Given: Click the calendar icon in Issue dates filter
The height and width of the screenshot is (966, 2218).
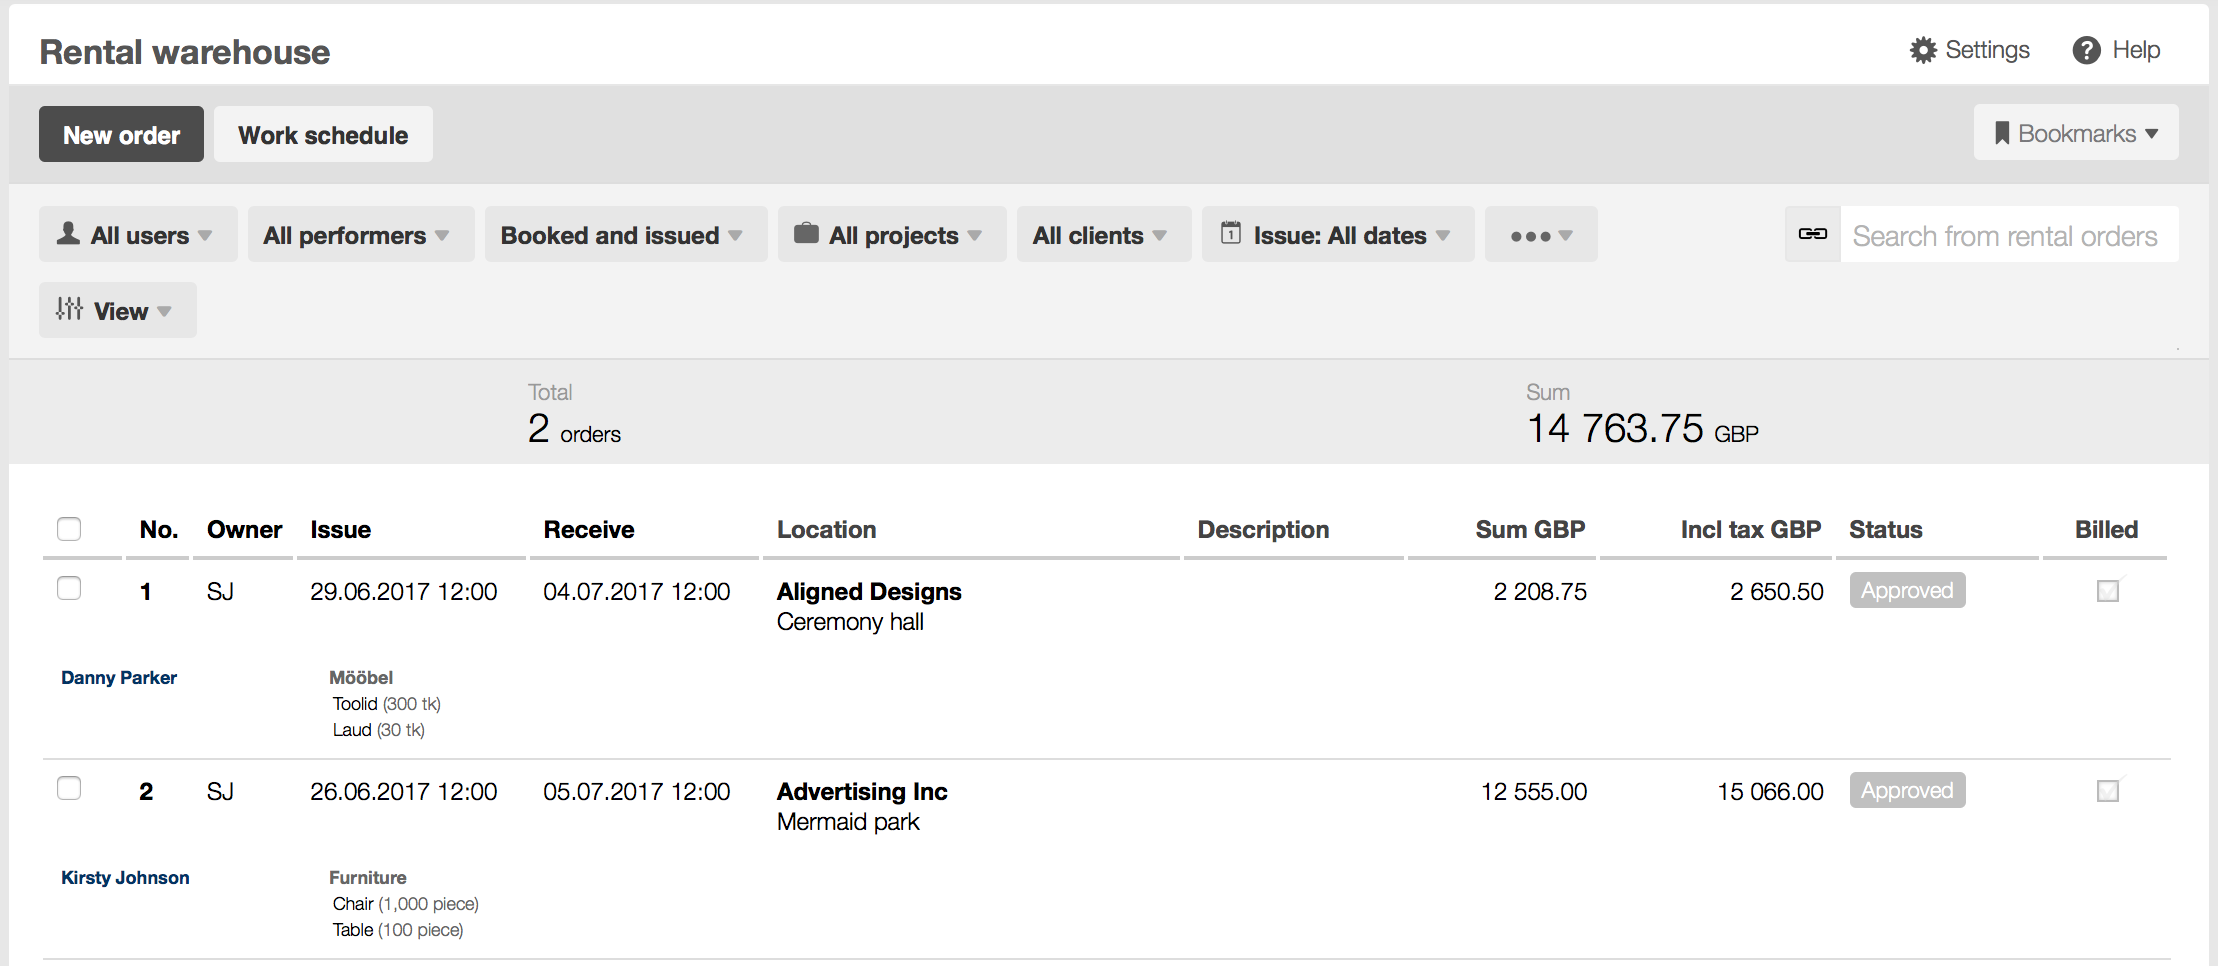Looking at the screenshot, I should (x=1231, y=234).
